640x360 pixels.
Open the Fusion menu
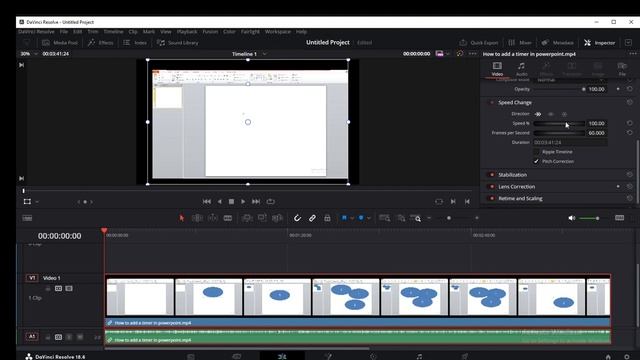[210, 31]
